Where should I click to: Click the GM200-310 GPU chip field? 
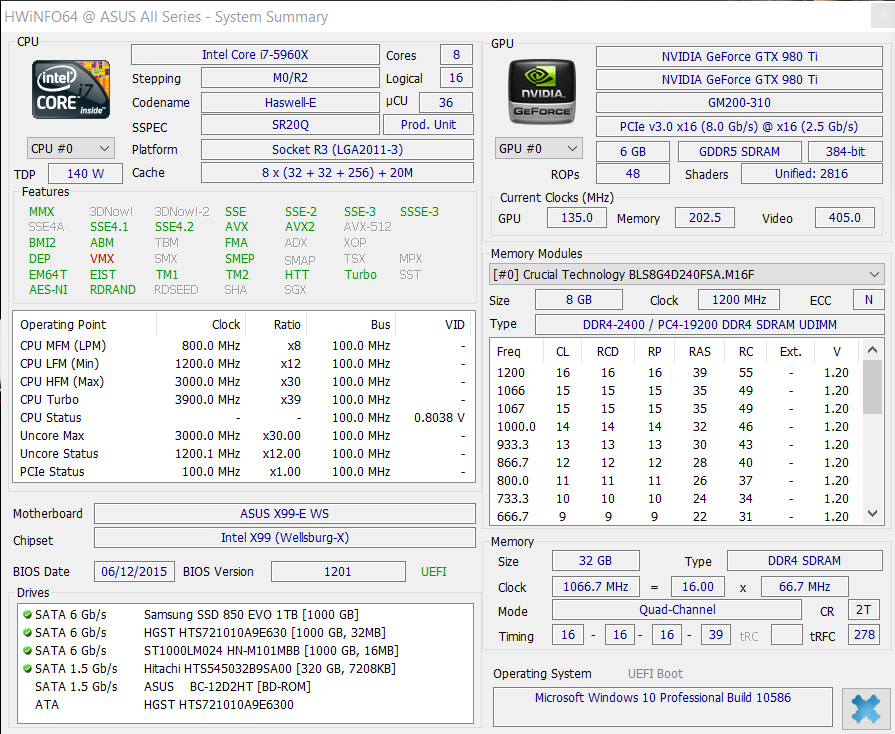[739, 103]
